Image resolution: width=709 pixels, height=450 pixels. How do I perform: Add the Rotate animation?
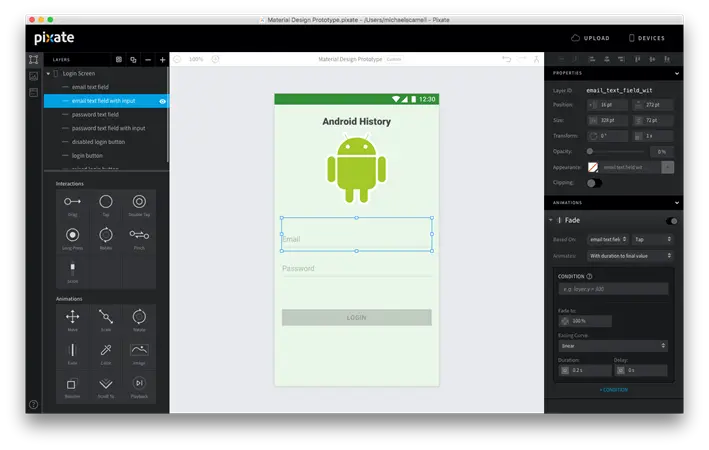click(x=139, y=321)
